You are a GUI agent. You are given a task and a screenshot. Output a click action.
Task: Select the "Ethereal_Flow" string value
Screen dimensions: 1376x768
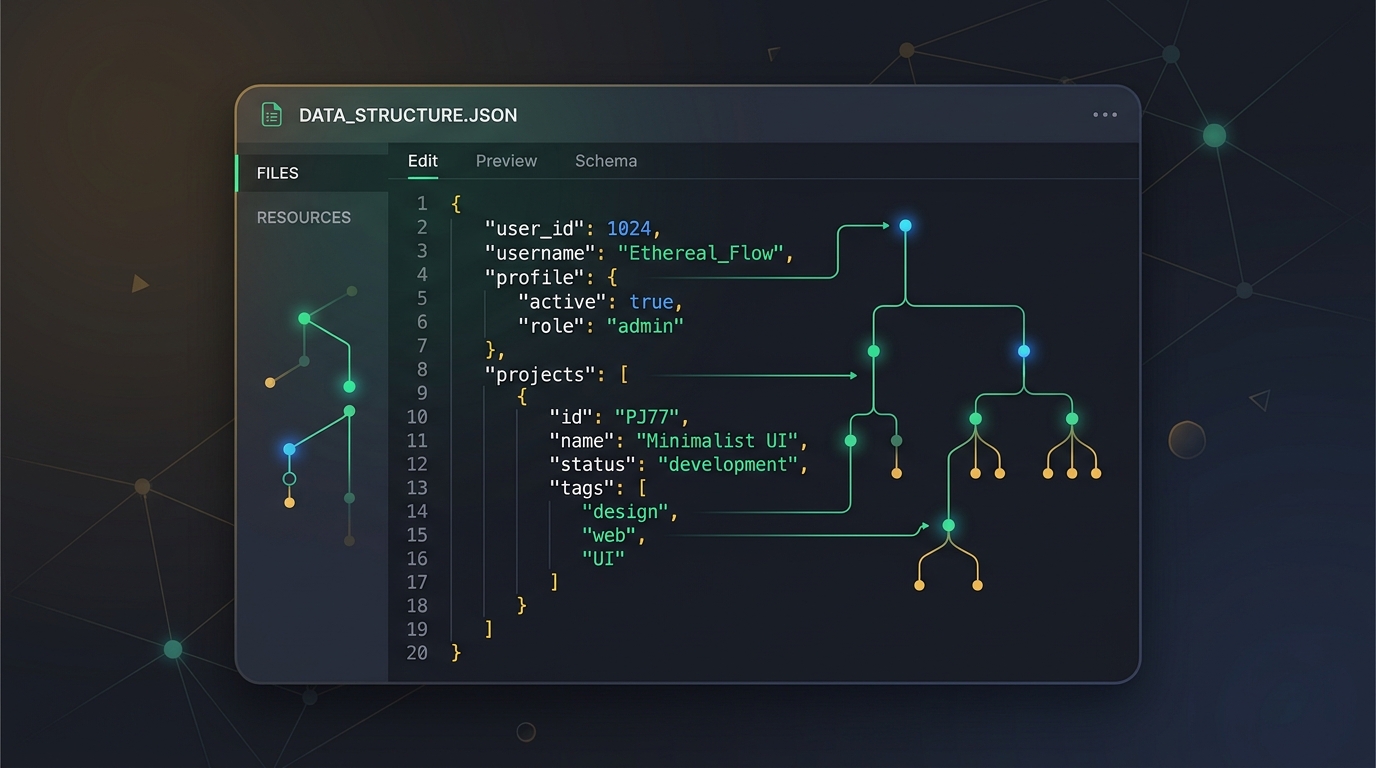[701, 253]
